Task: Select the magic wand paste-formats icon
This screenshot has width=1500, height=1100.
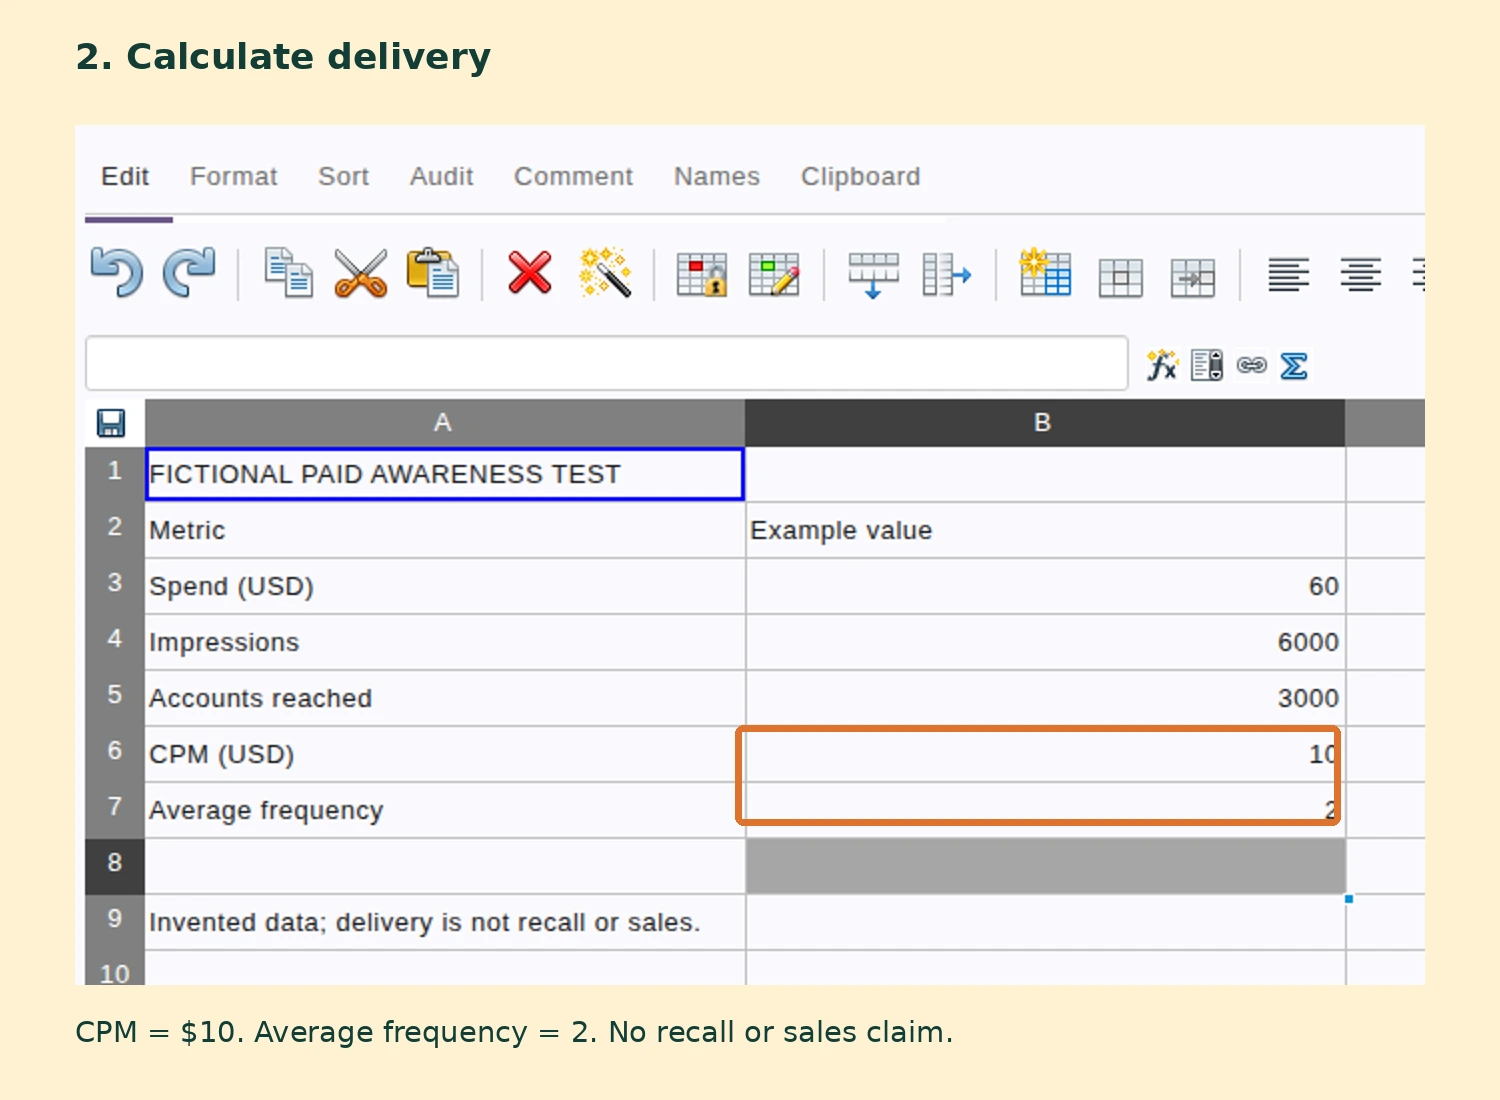Action: [x=605, y=273]
